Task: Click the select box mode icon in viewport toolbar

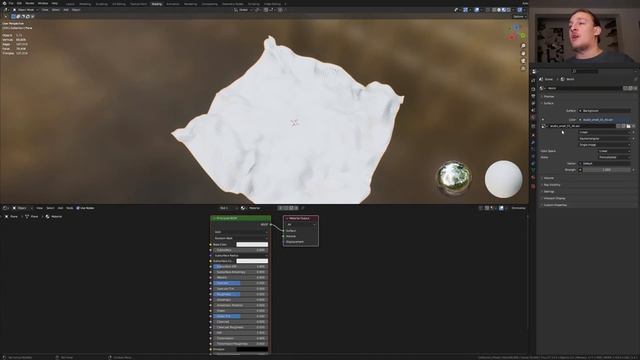Action: [x=13, y=17]
